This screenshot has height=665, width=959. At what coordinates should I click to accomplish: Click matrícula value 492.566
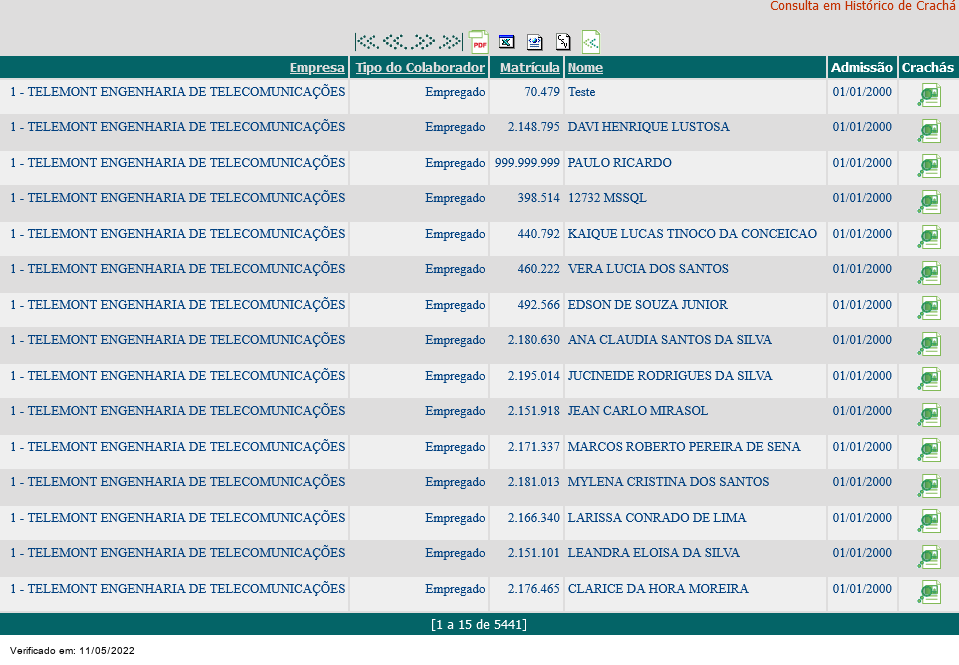(538, 305)
